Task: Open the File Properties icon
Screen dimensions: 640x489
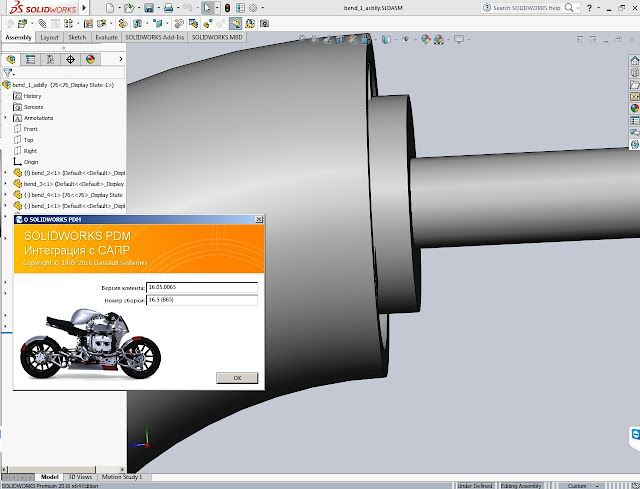Action: [240, 8]
